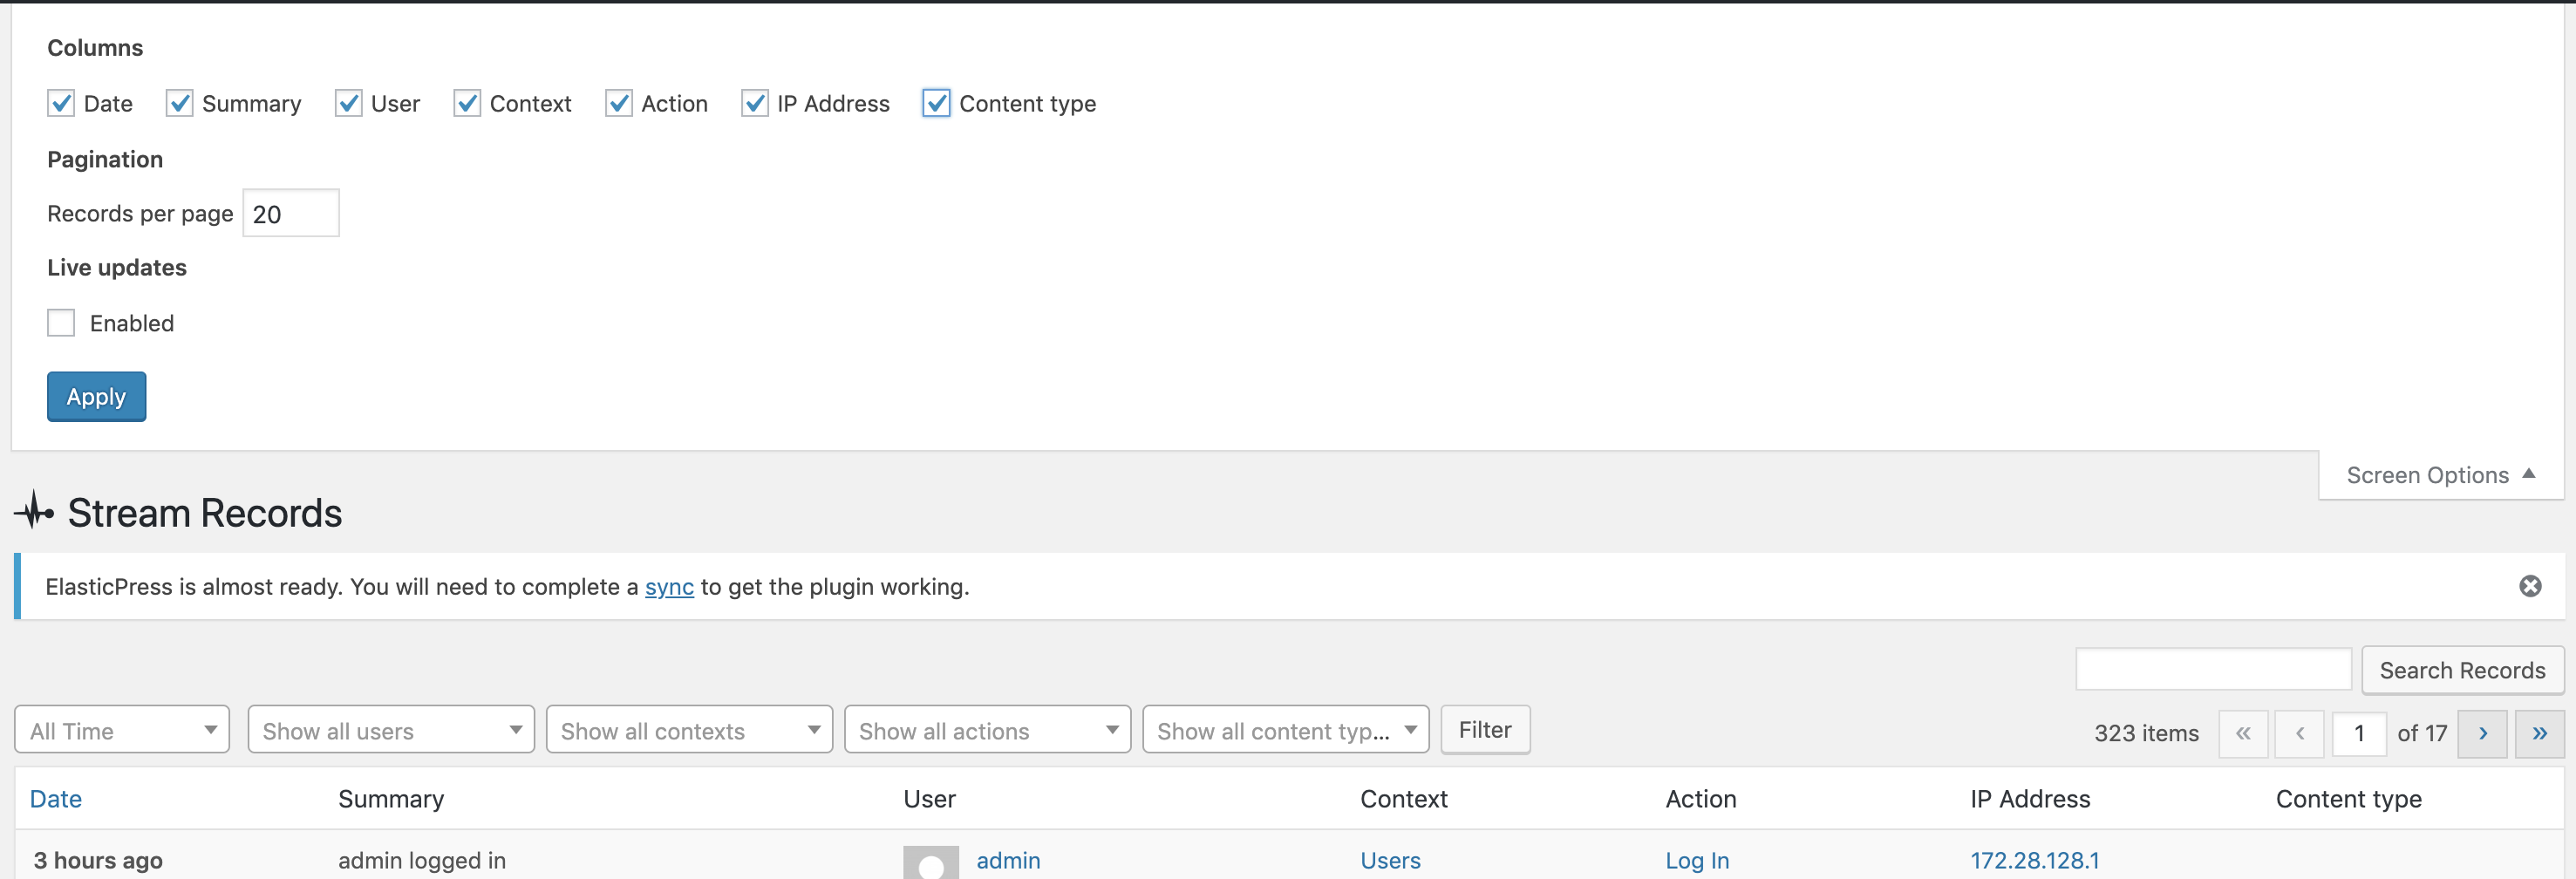Viewport: 2576px width, 879px height.
Task: Open the Show all content types dropdown
Action: (1285, 730)
